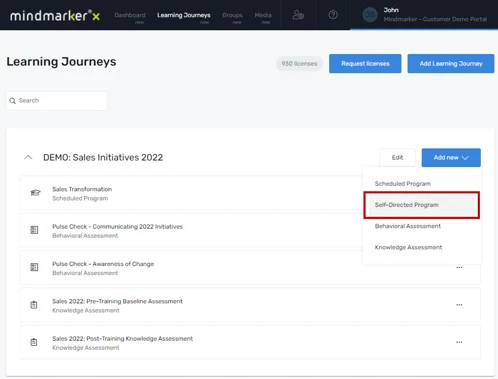Click the icon beside Pulse Check - Communicating 2022 Initiatives
This screenshot has height=379, width=498.
pyautogui.click(x=34, y=230)
